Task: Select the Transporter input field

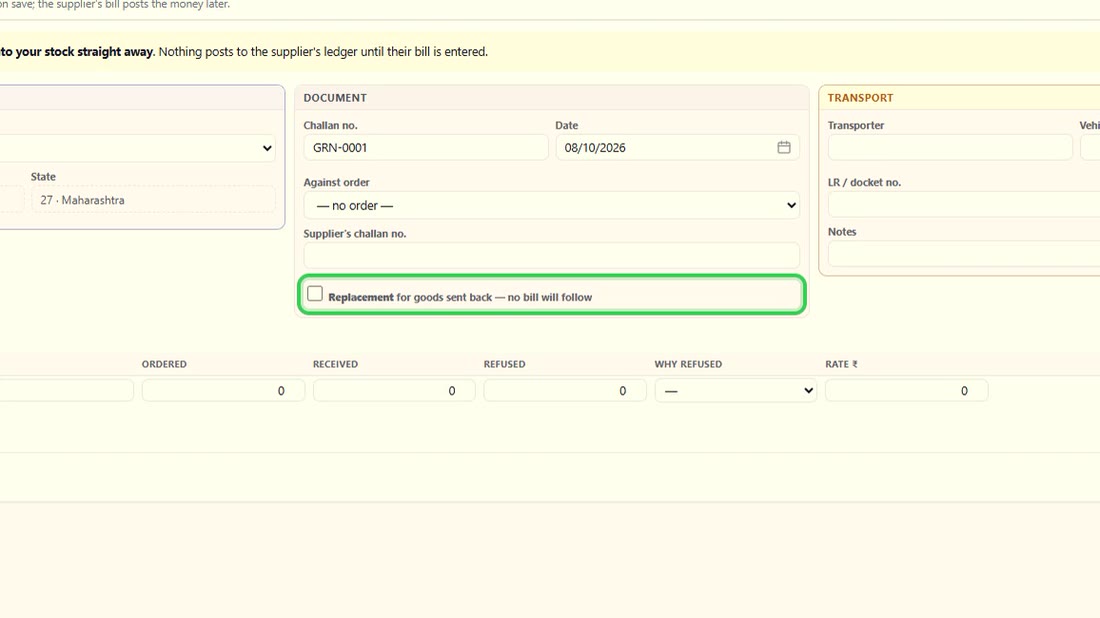Action: point(950,147)
